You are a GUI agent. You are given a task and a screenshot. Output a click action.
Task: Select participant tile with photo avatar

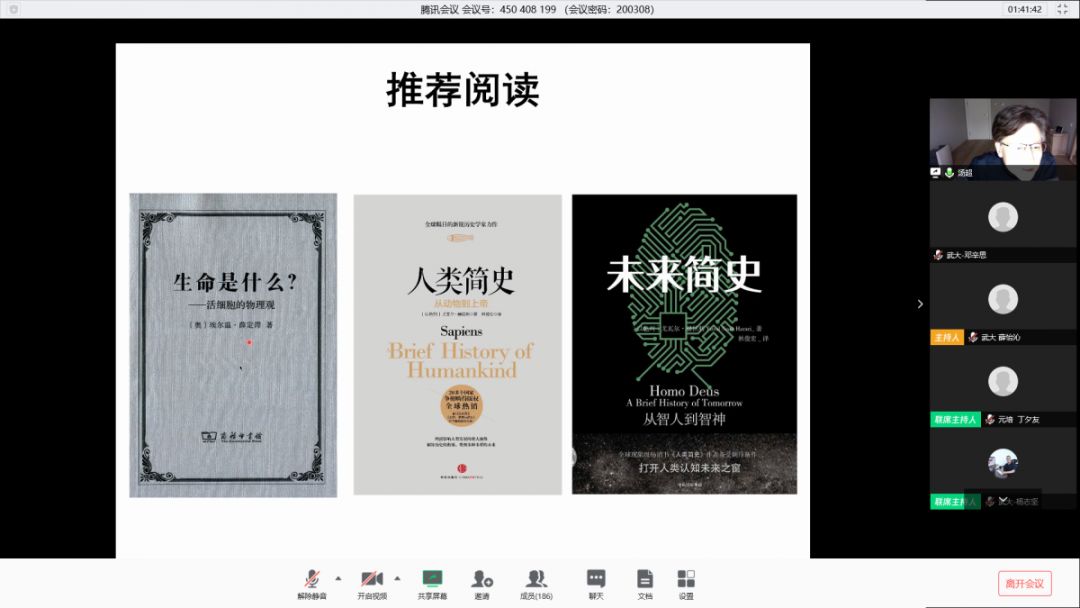point(1003,468)
